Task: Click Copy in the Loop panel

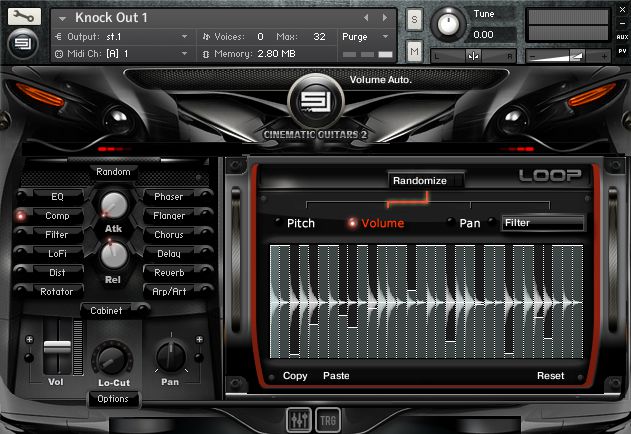Action: pos(295,376)
